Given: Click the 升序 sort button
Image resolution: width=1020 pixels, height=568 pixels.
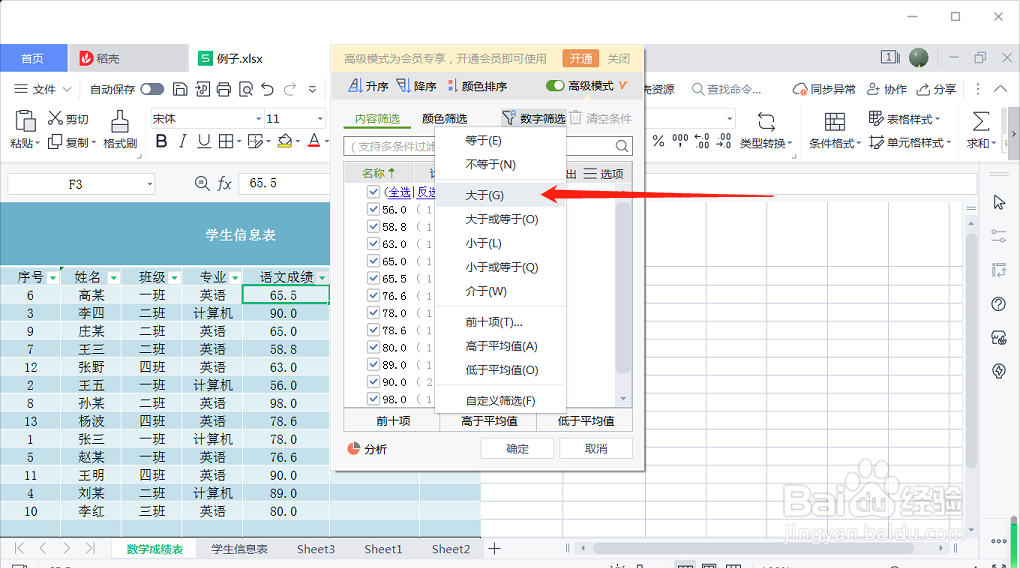Looking at the screenshot, I should 368,86.
